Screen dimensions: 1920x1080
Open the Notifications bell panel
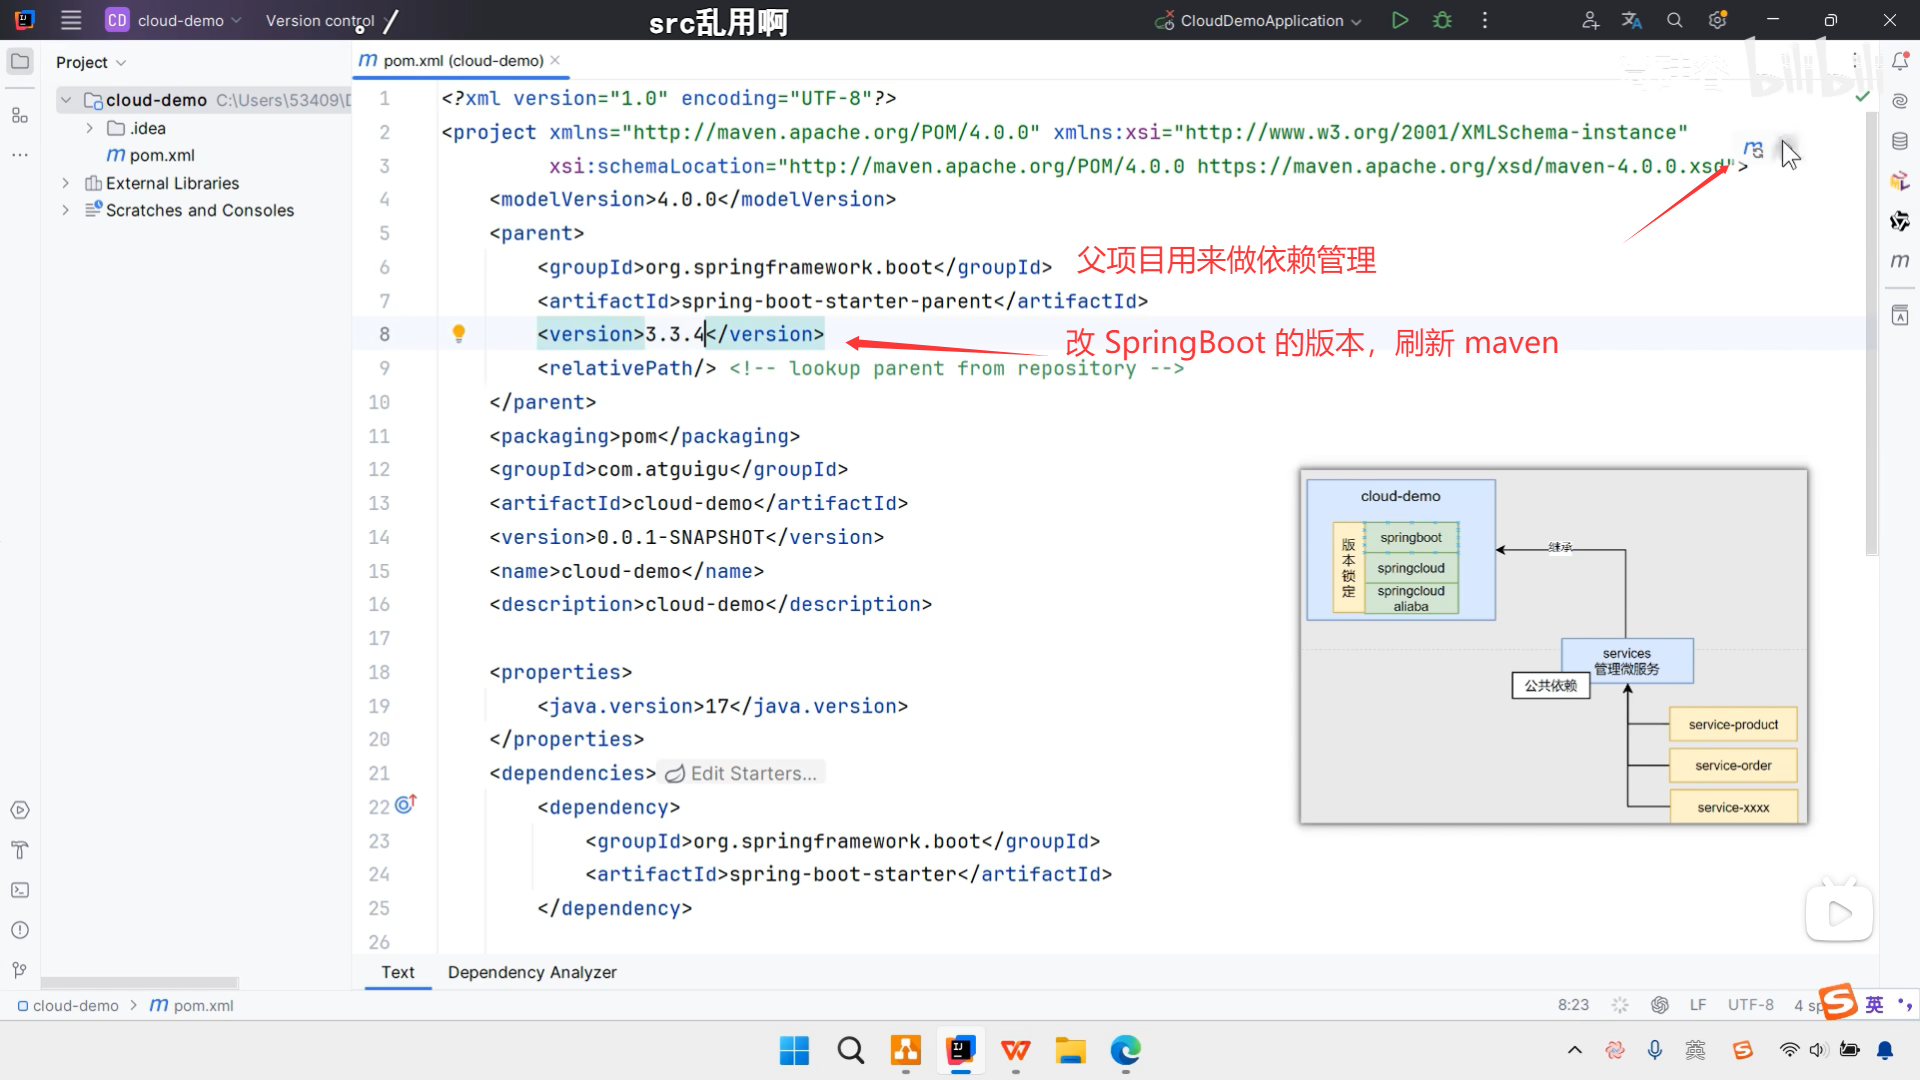click(x=1900, y=62)
